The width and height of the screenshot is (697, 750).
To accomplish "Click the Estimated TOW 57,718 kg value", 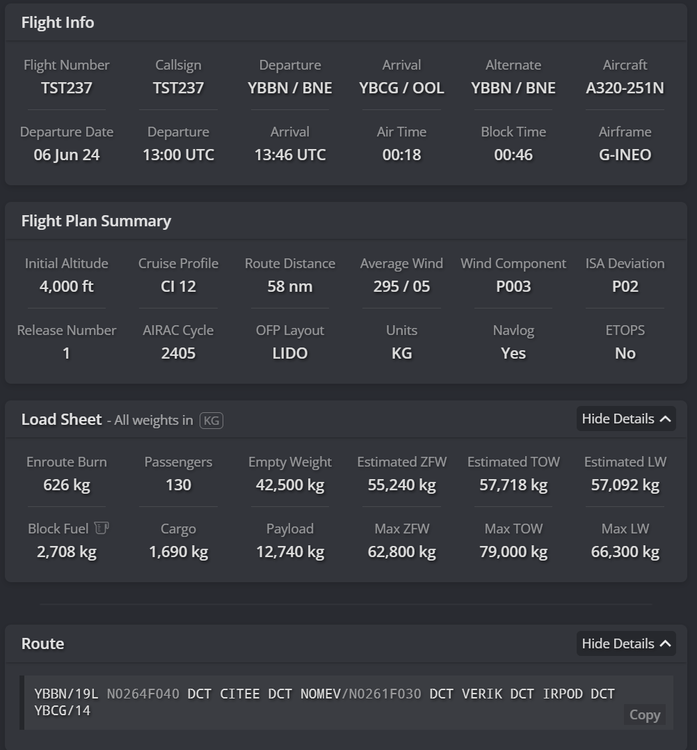I will click(x=513, y=485).
